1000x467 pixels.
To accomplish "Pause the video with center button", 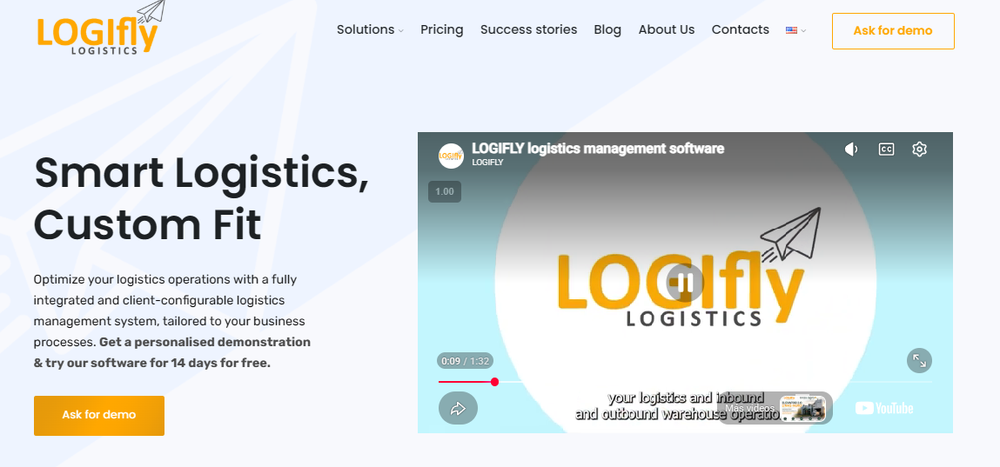I will tap(685, 282).
